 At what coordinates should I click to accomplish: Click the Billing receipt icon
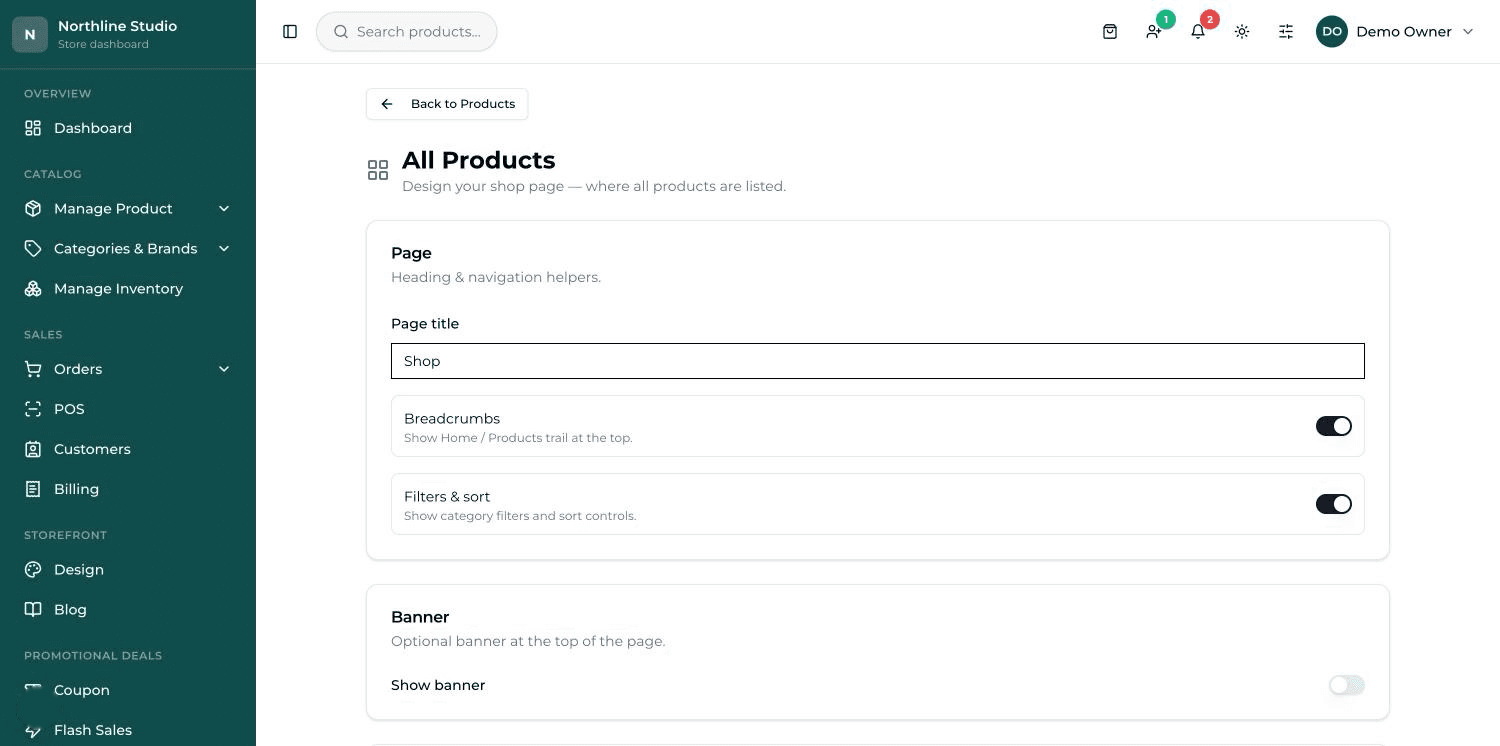point(33,489)
